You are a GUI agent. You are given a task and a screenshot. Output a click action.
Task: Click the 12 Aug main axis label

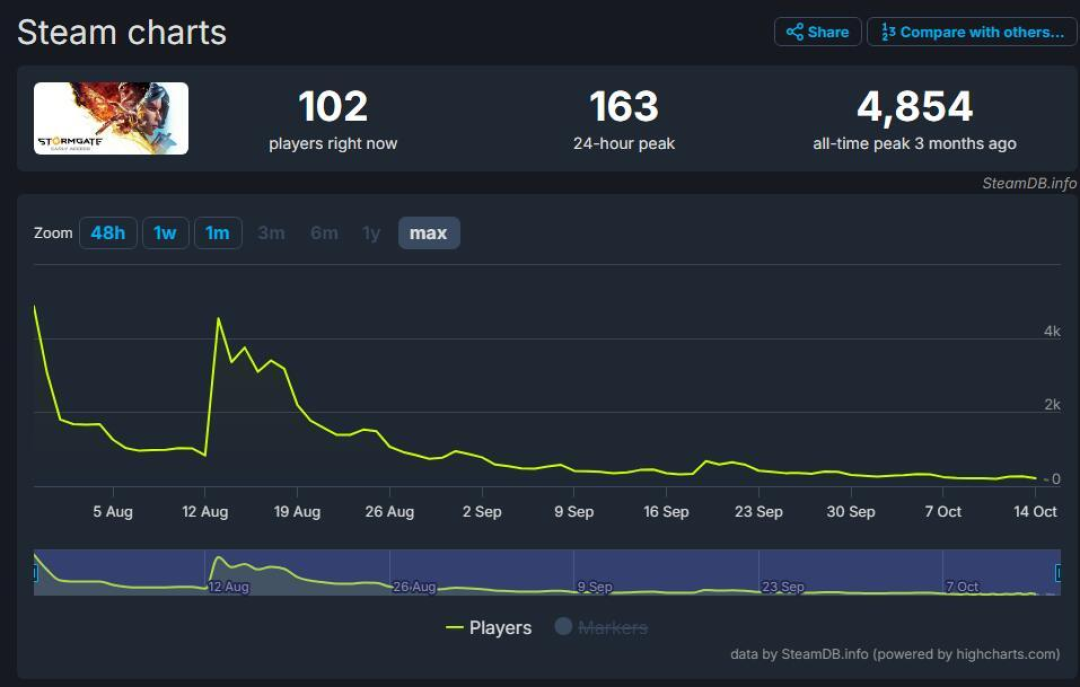point(205,511)
